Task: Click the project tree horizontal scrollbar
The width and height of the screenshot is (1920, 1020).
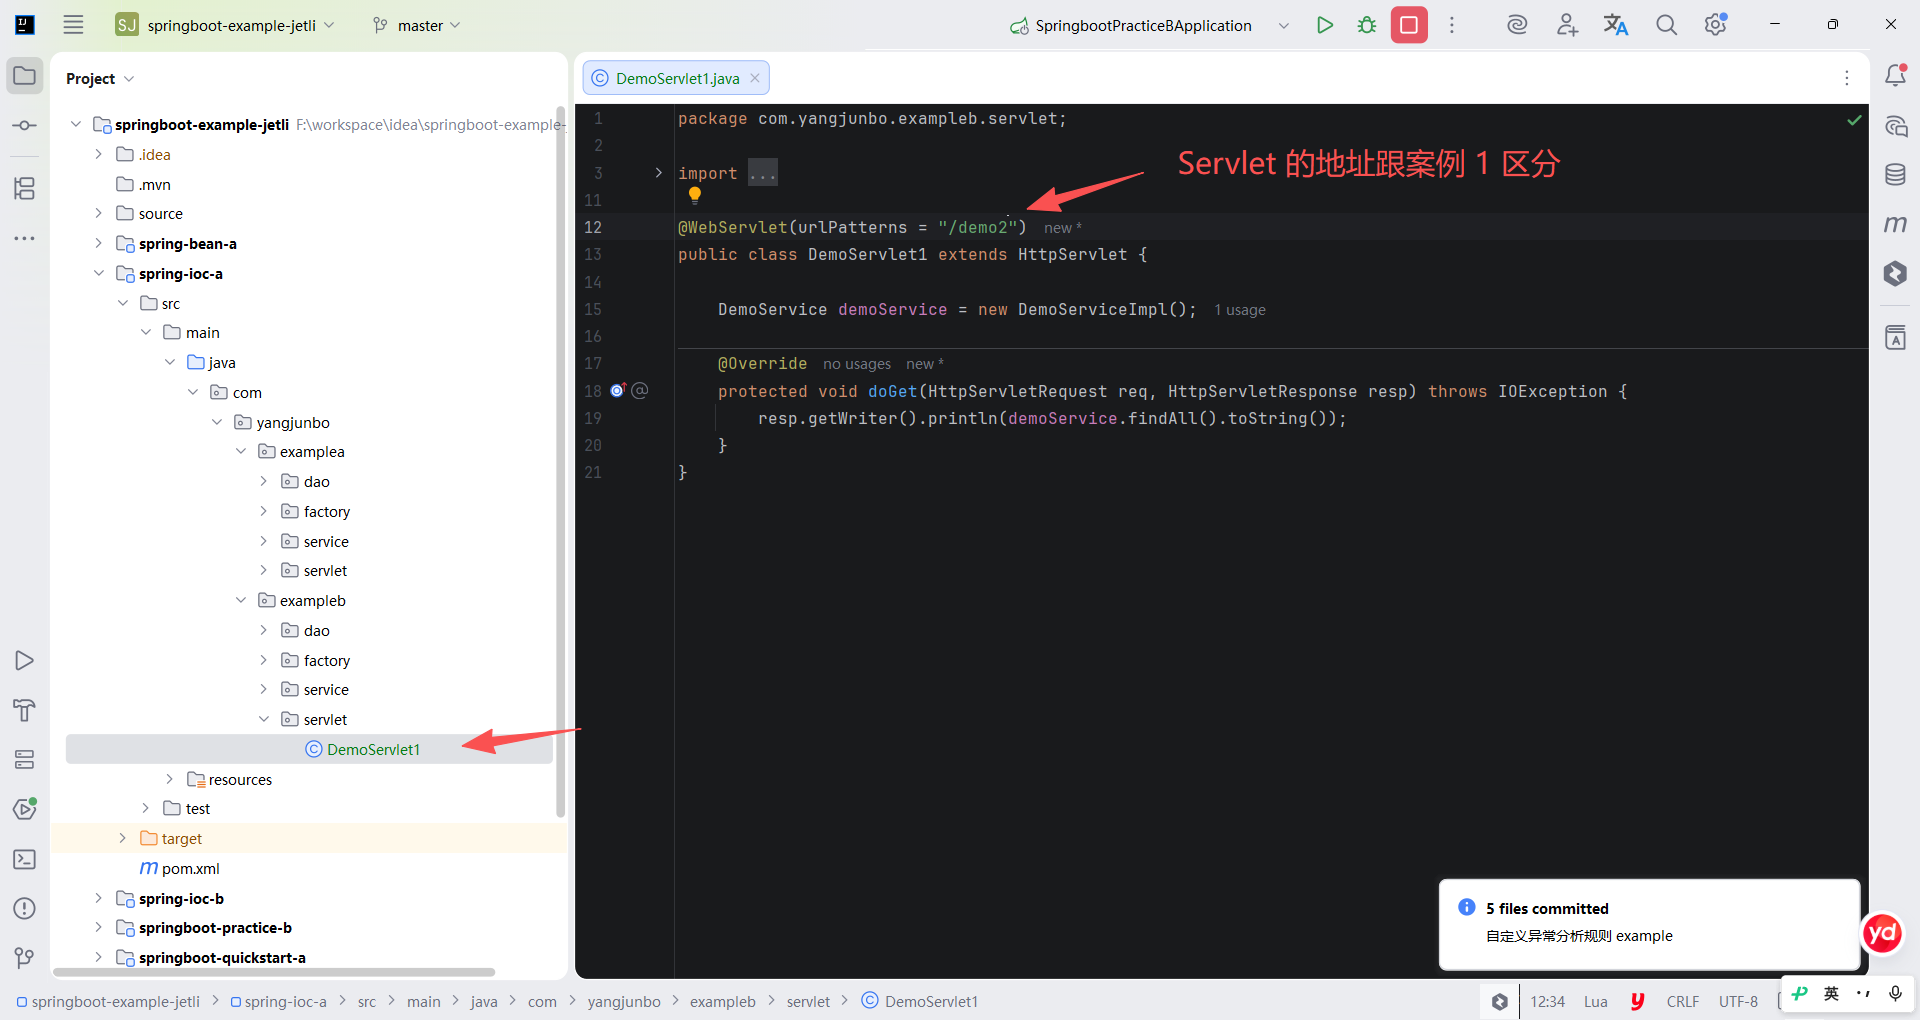Action: pos(275,971)
